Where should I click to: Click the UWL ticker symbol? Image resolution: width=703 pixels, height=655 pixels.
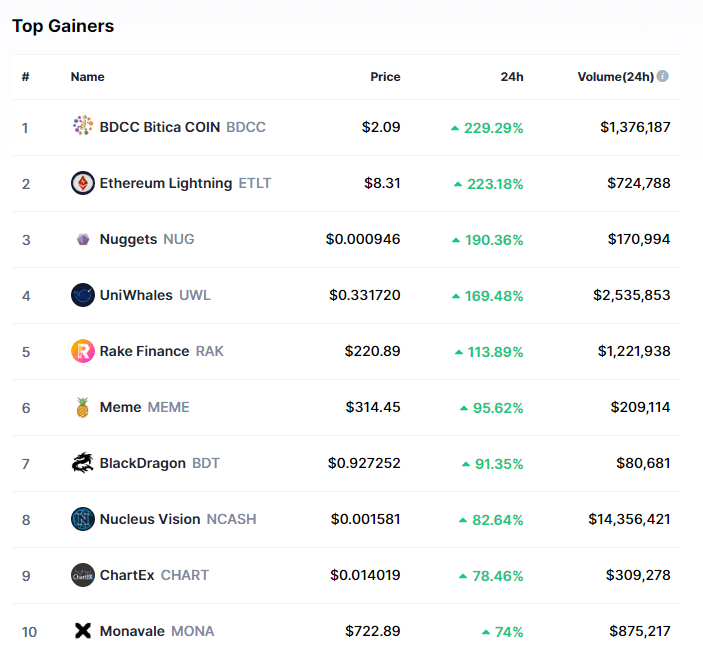click(195, 295)
